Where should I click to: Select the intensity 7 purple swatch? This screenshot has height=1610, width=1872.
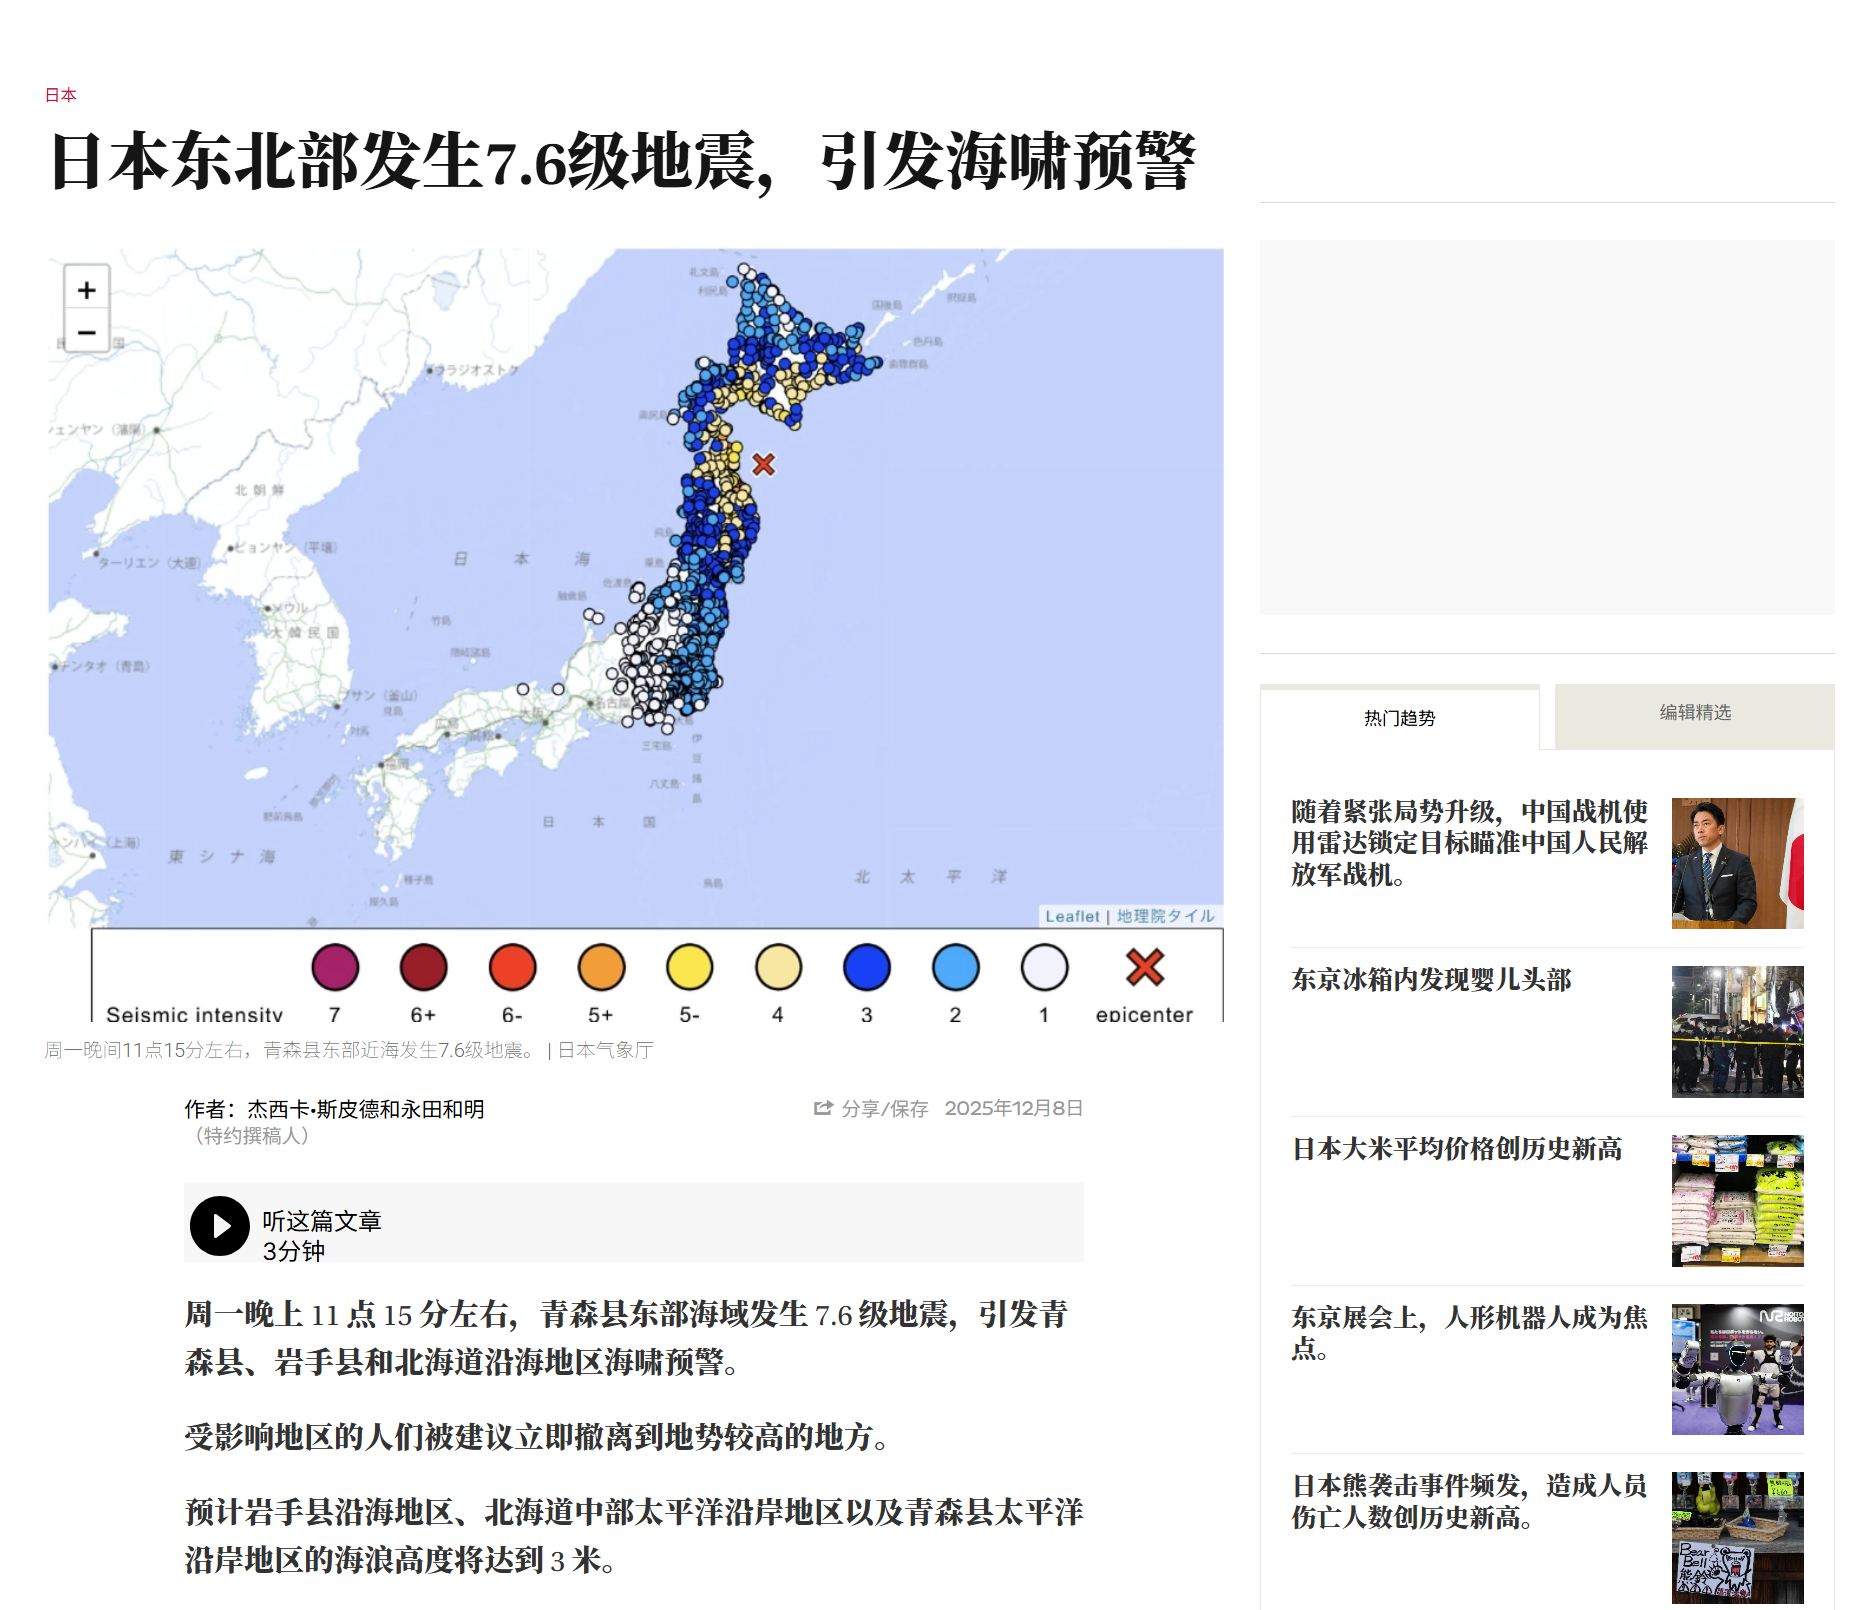pyautogui.click(x=335, y=967)
